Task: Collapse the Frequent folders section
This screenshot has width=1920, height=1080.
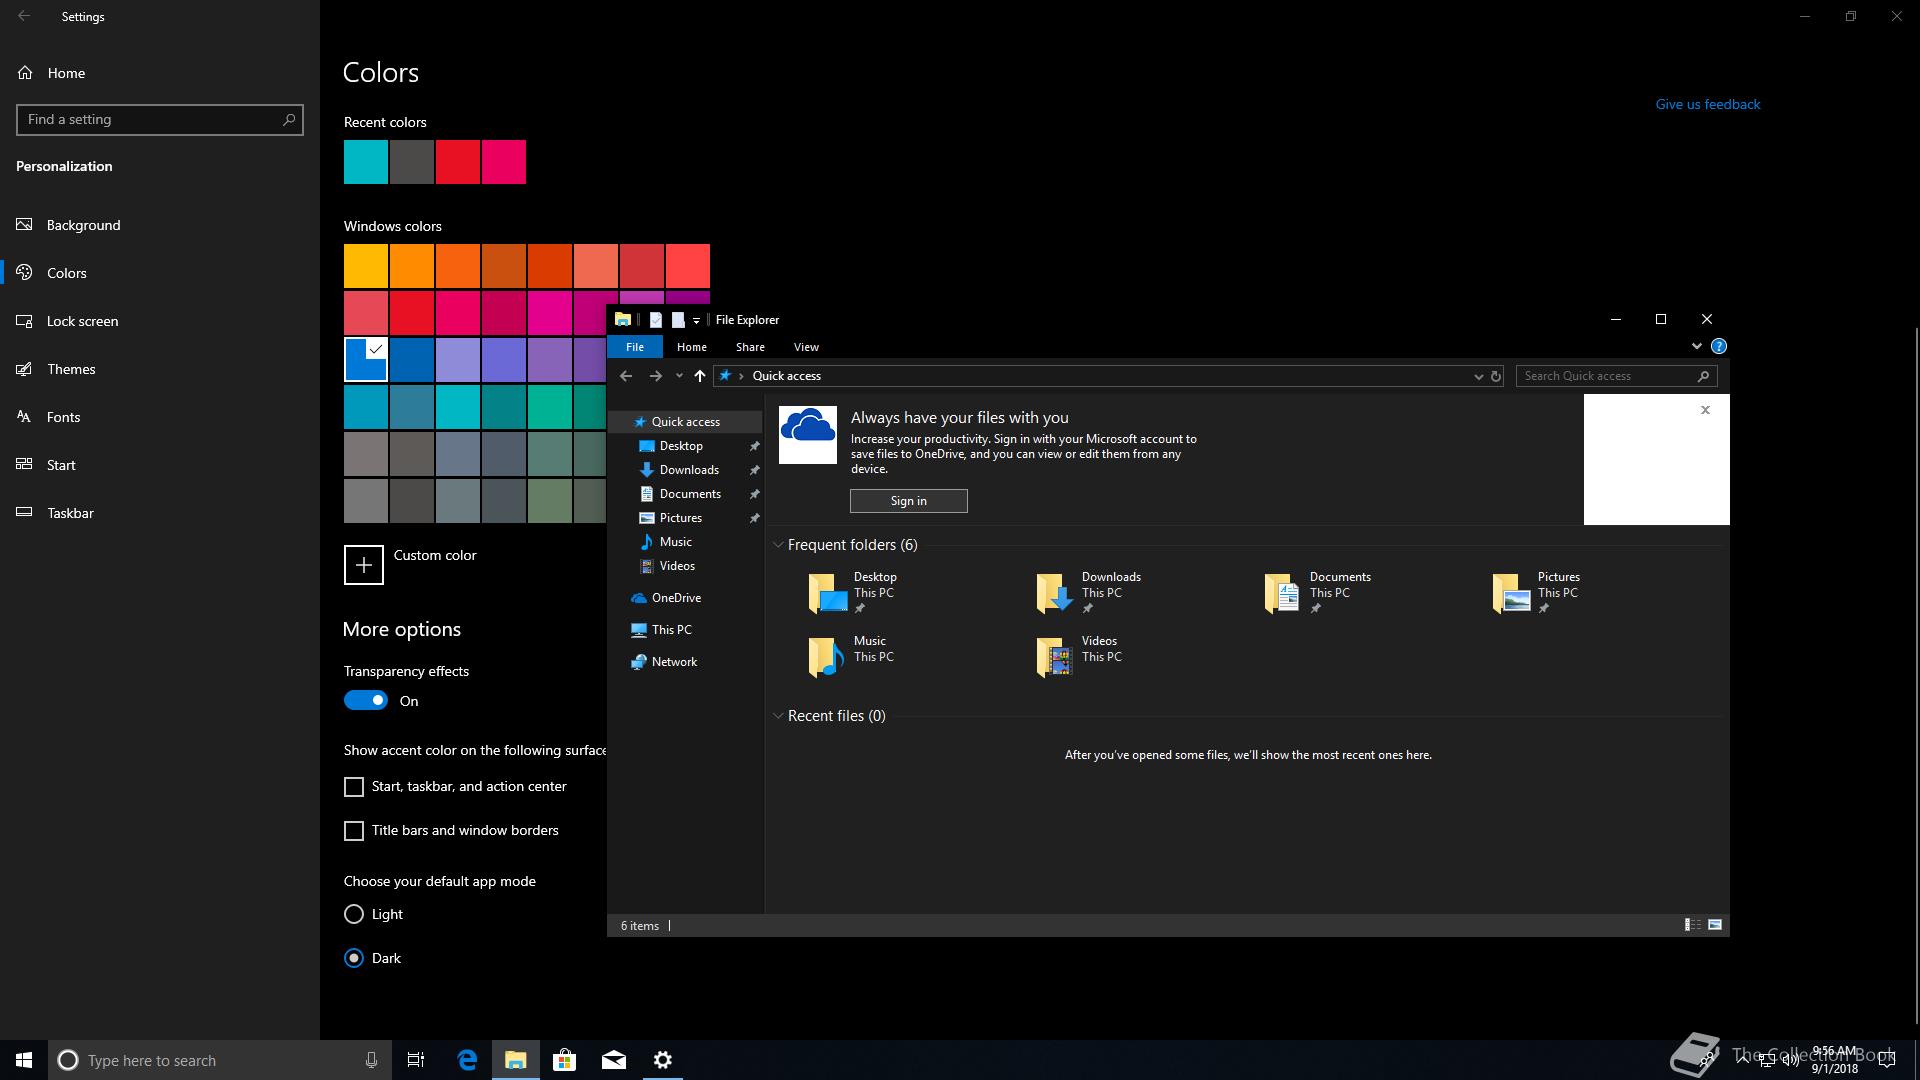Action: [x=778, y=545]
